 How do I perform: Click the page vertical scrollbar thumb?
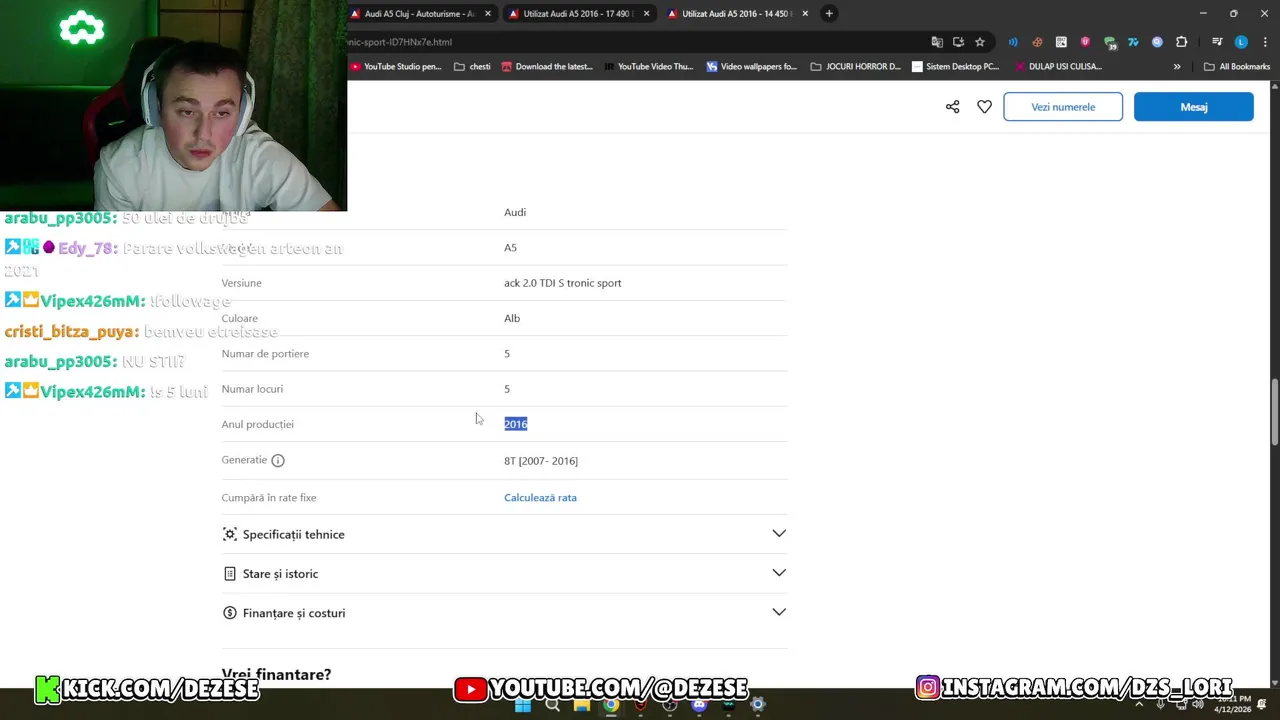1274,412
